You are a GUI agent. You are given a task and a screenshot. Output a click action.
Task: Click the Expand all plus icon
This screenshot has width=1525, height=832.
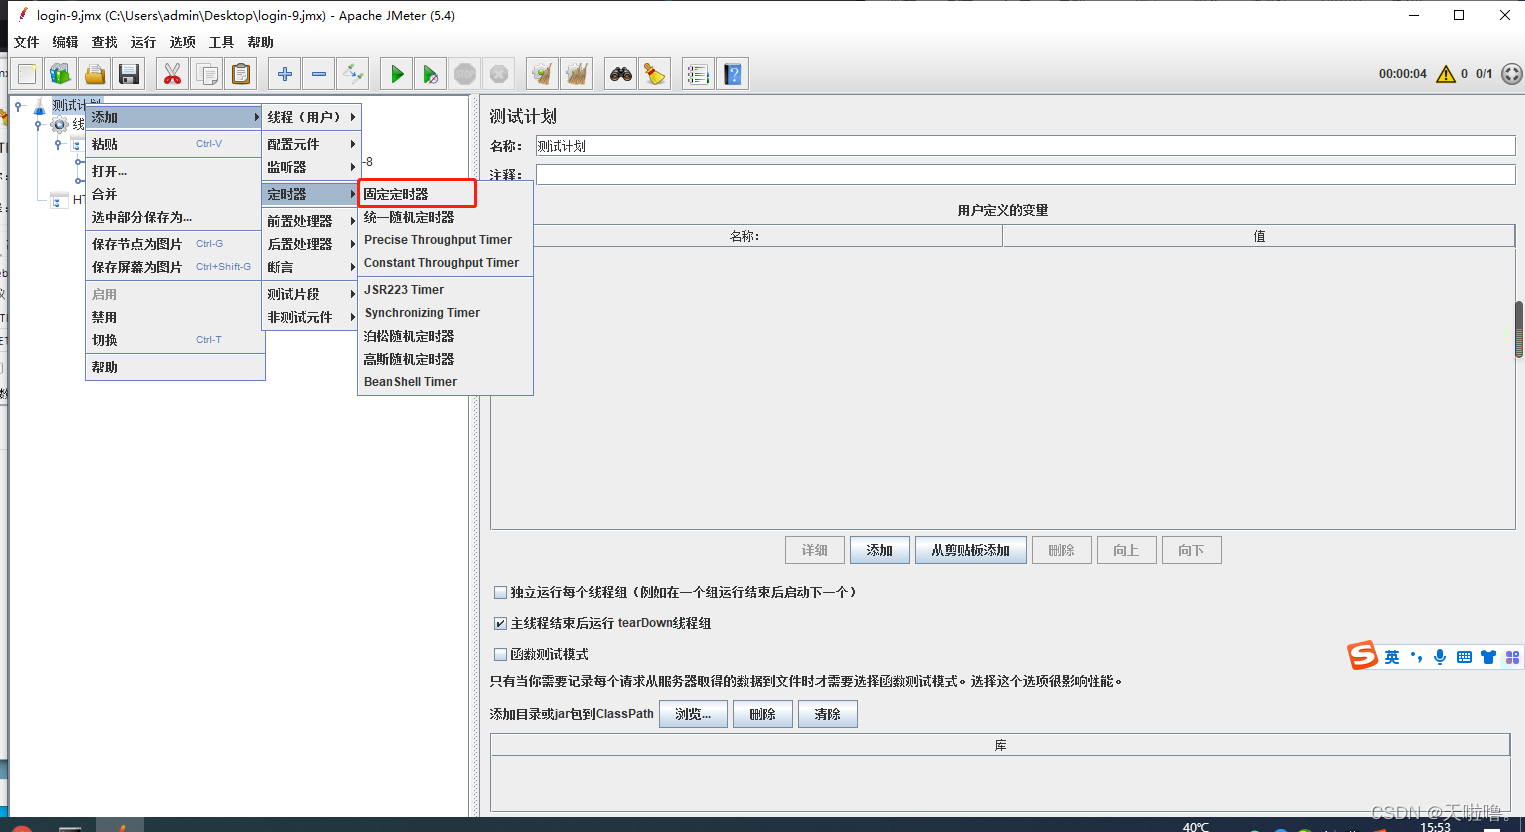[285, 74]
